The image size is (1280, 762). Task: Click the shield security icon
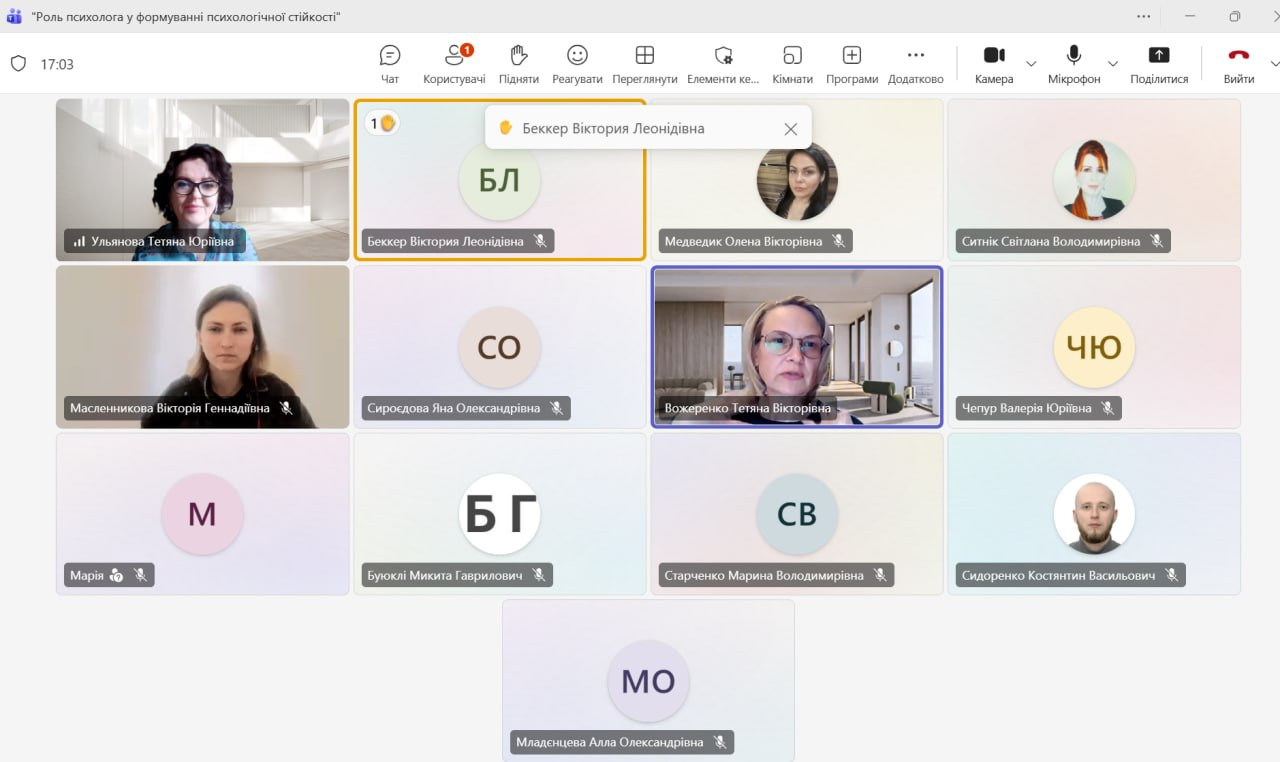click(18, 64)
